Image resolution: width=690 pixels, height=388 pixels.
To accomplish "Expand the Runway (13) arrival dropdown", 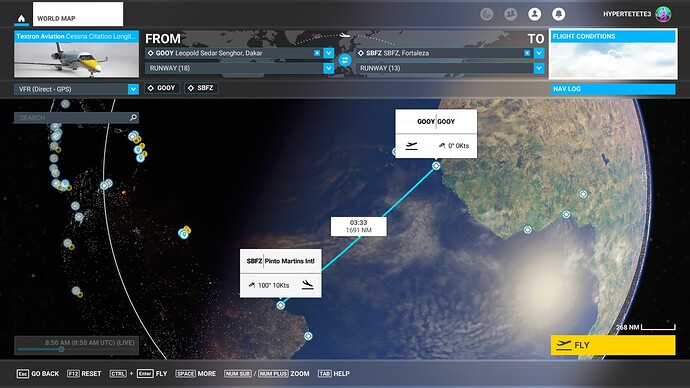I will point(539,68).
